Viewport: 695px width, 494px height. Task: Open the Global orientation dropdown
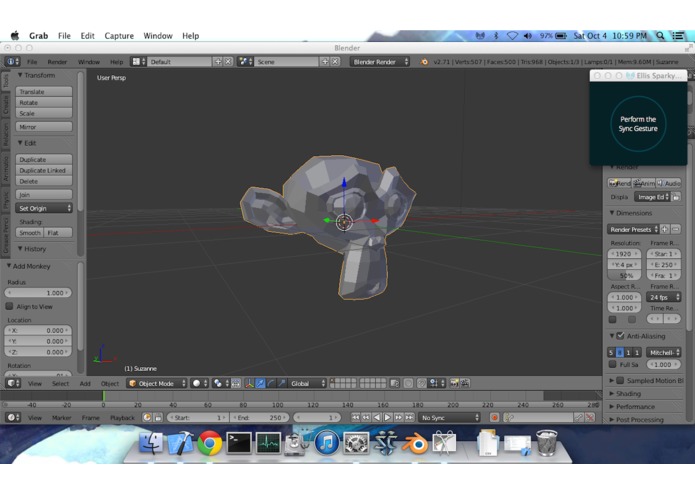(x=308, y=383)
